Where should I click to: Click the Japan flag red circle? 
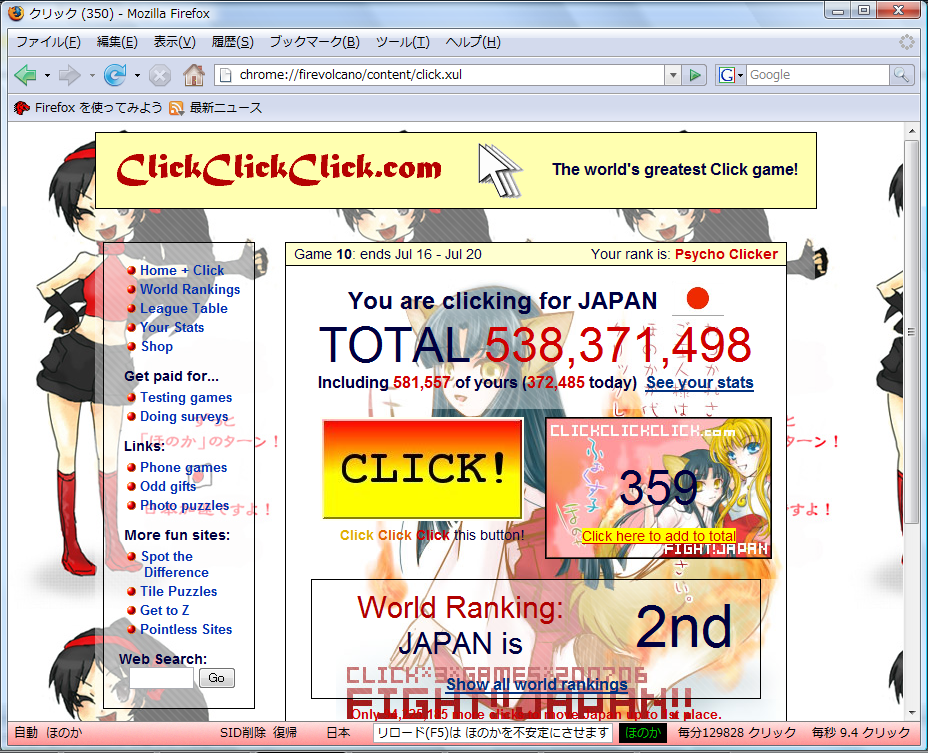[x=698, y=298]
